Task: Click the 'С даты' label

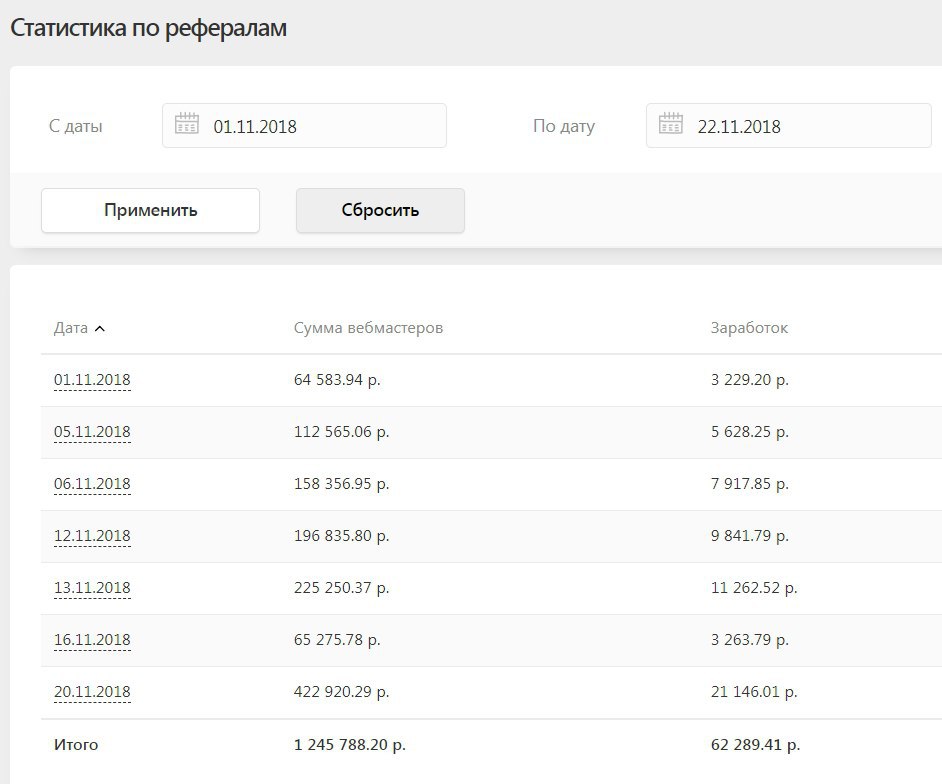Action: 76,126
